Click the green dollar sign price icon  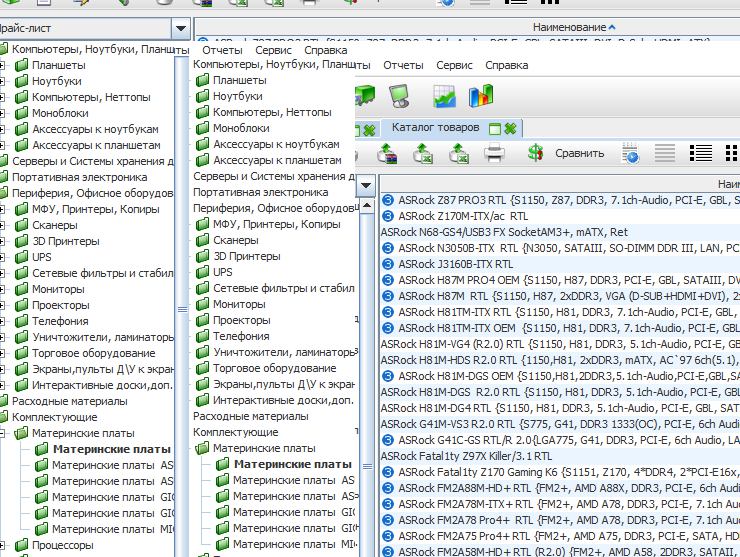[x=535, y=153]
